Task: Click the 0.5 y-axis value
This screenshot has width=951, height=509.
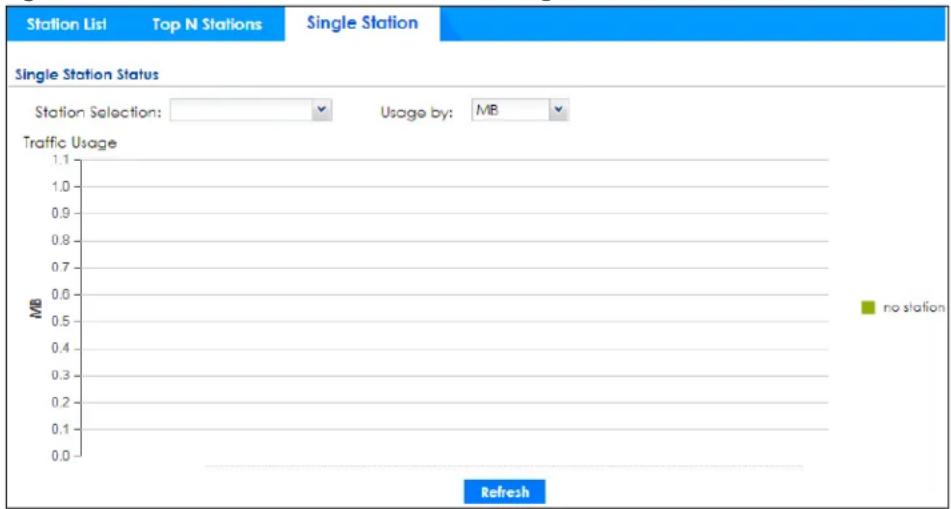Action: (x=62, y=322)
